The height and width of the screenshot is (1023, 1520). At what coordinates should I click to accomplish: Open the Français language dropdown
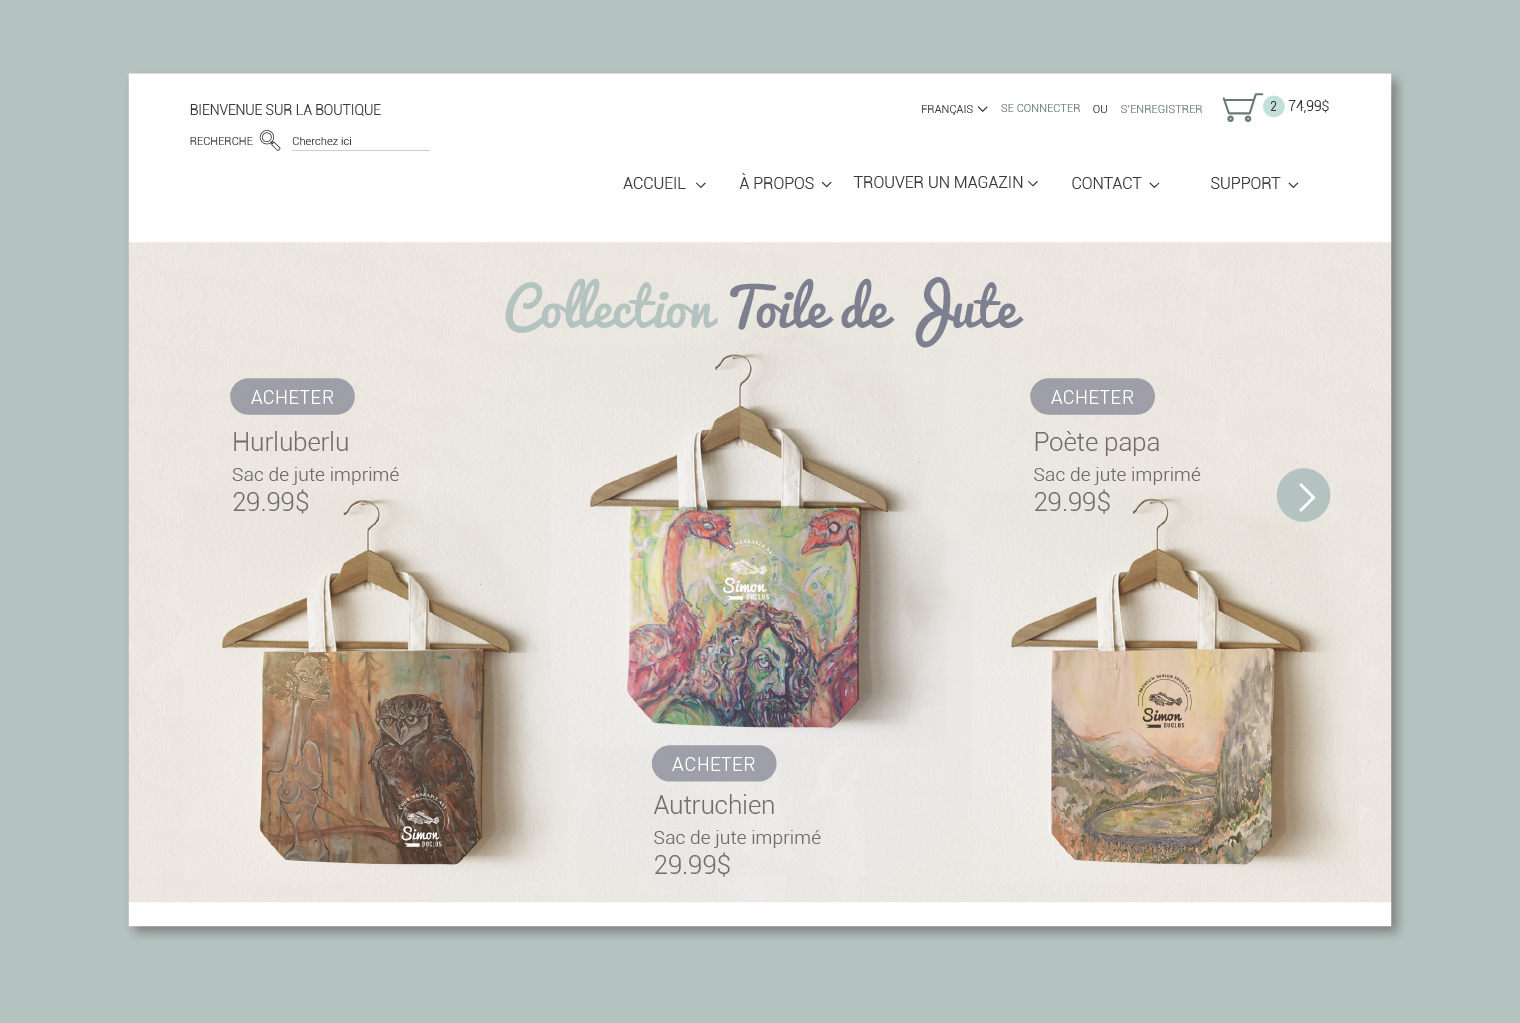(954, 109)
